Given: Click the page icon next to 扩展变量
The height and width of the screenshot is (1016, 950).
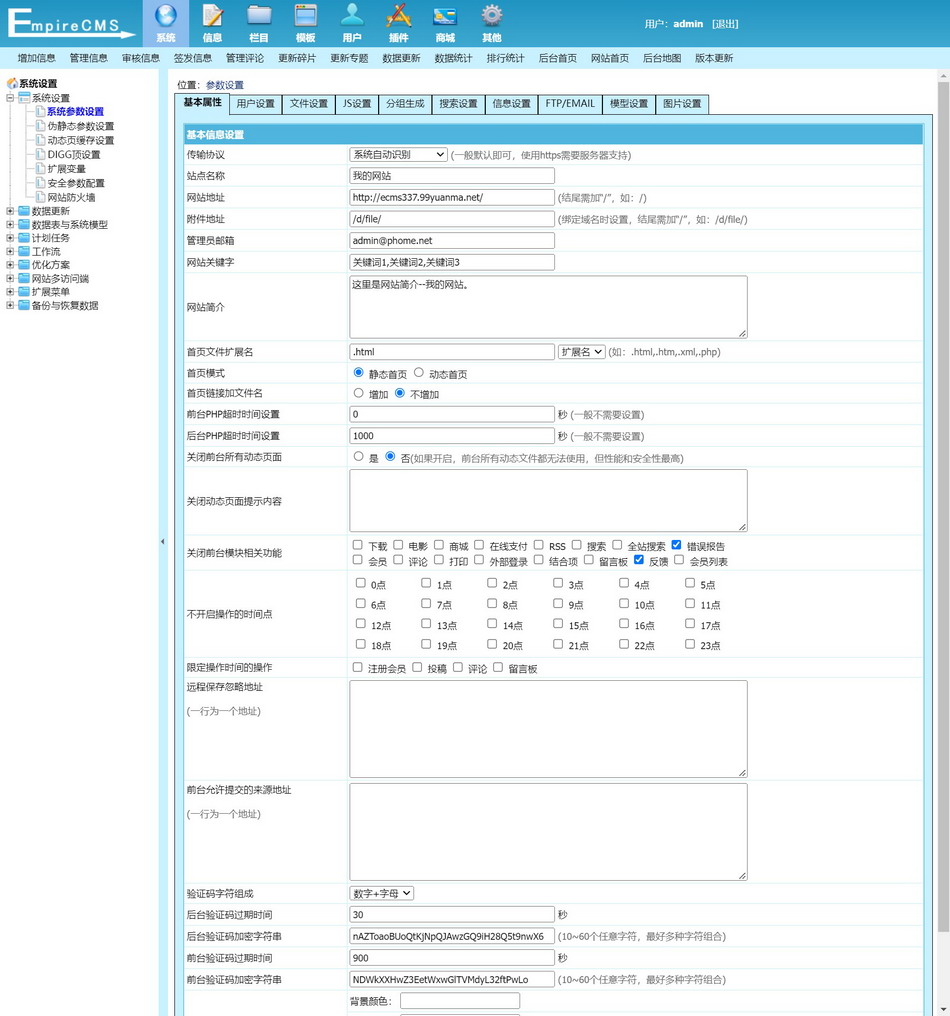Looking at the screenshot, I should pos(40,168).
